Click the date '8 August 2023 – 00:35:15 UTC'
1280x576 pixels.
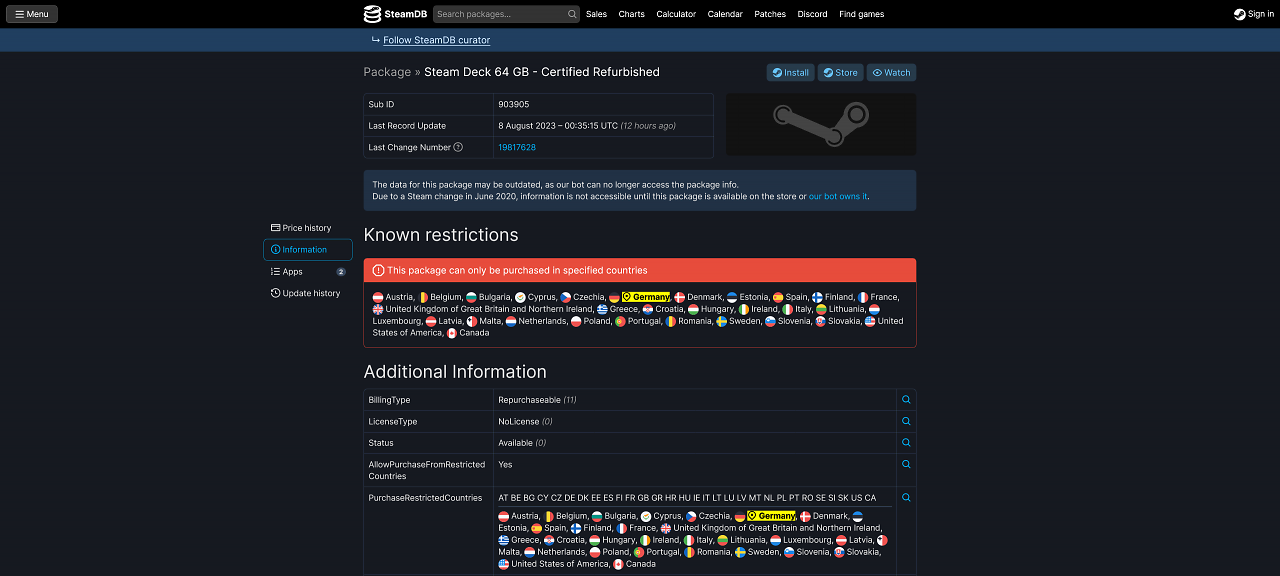pos(558,126)
